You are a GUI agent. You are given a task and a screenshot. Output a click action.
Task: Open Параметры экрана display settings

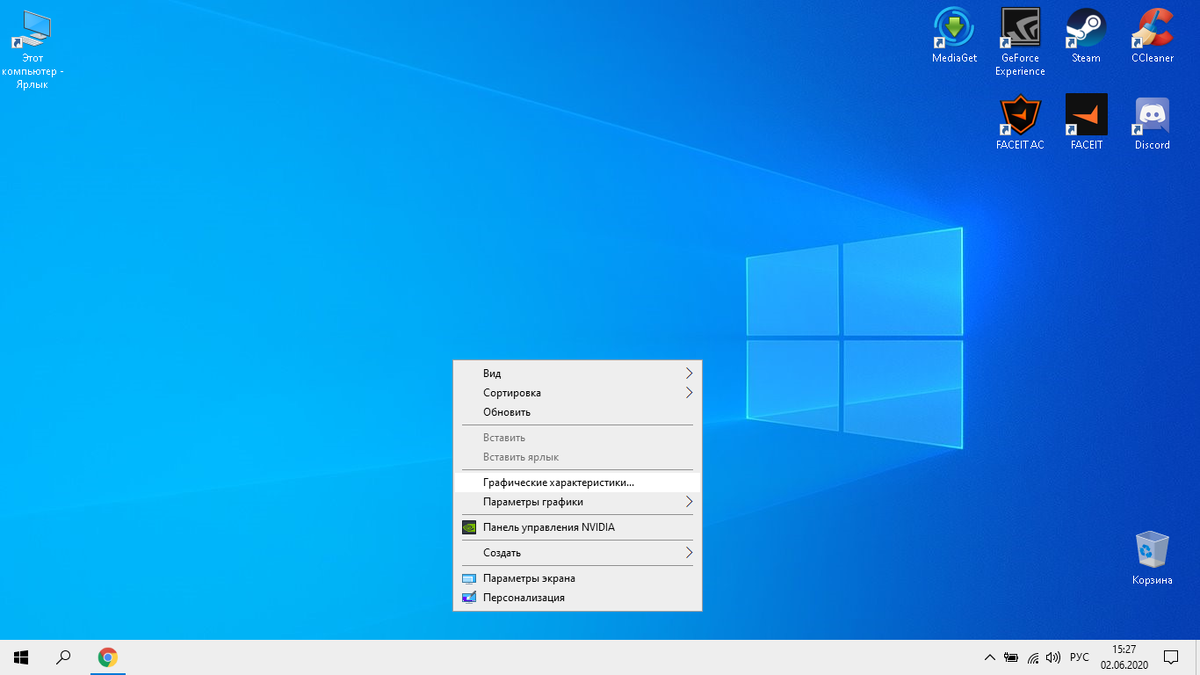click(x=577, y=578)
